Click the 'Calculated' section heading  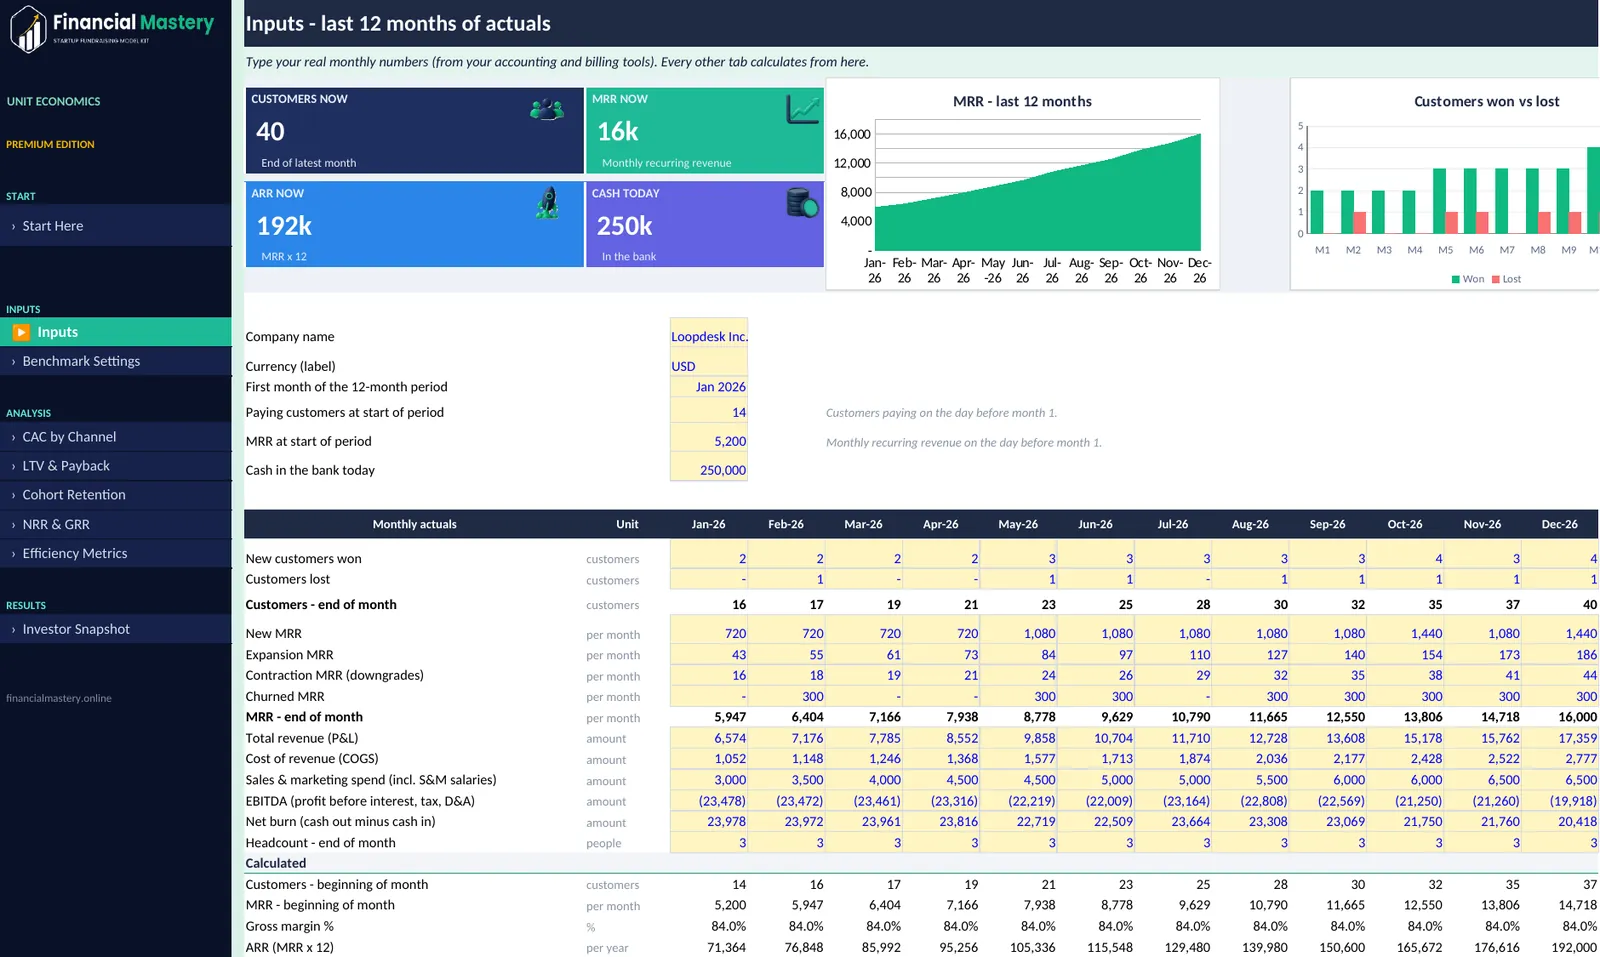[x=276, y=863]
